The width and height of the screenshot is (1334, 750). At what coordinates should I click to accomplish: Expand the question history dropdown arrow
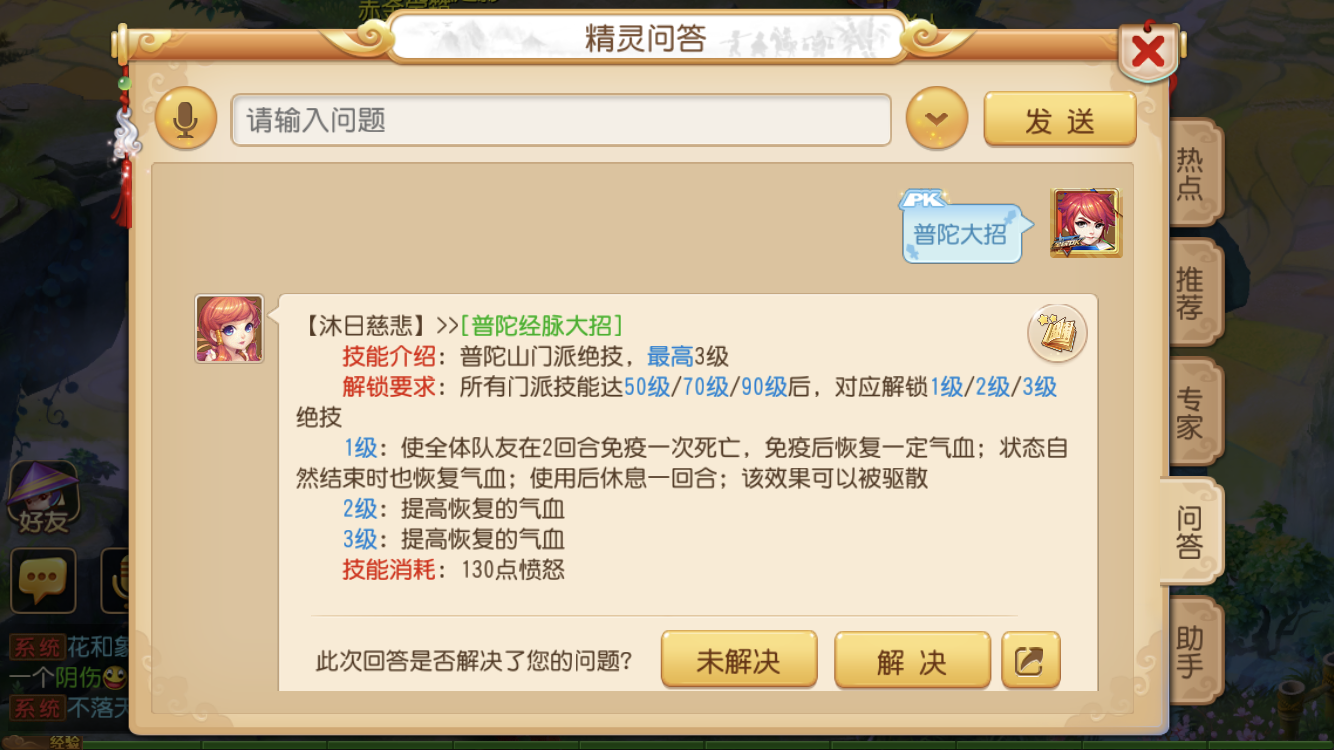pyautogui.click(x=937, y=119)
